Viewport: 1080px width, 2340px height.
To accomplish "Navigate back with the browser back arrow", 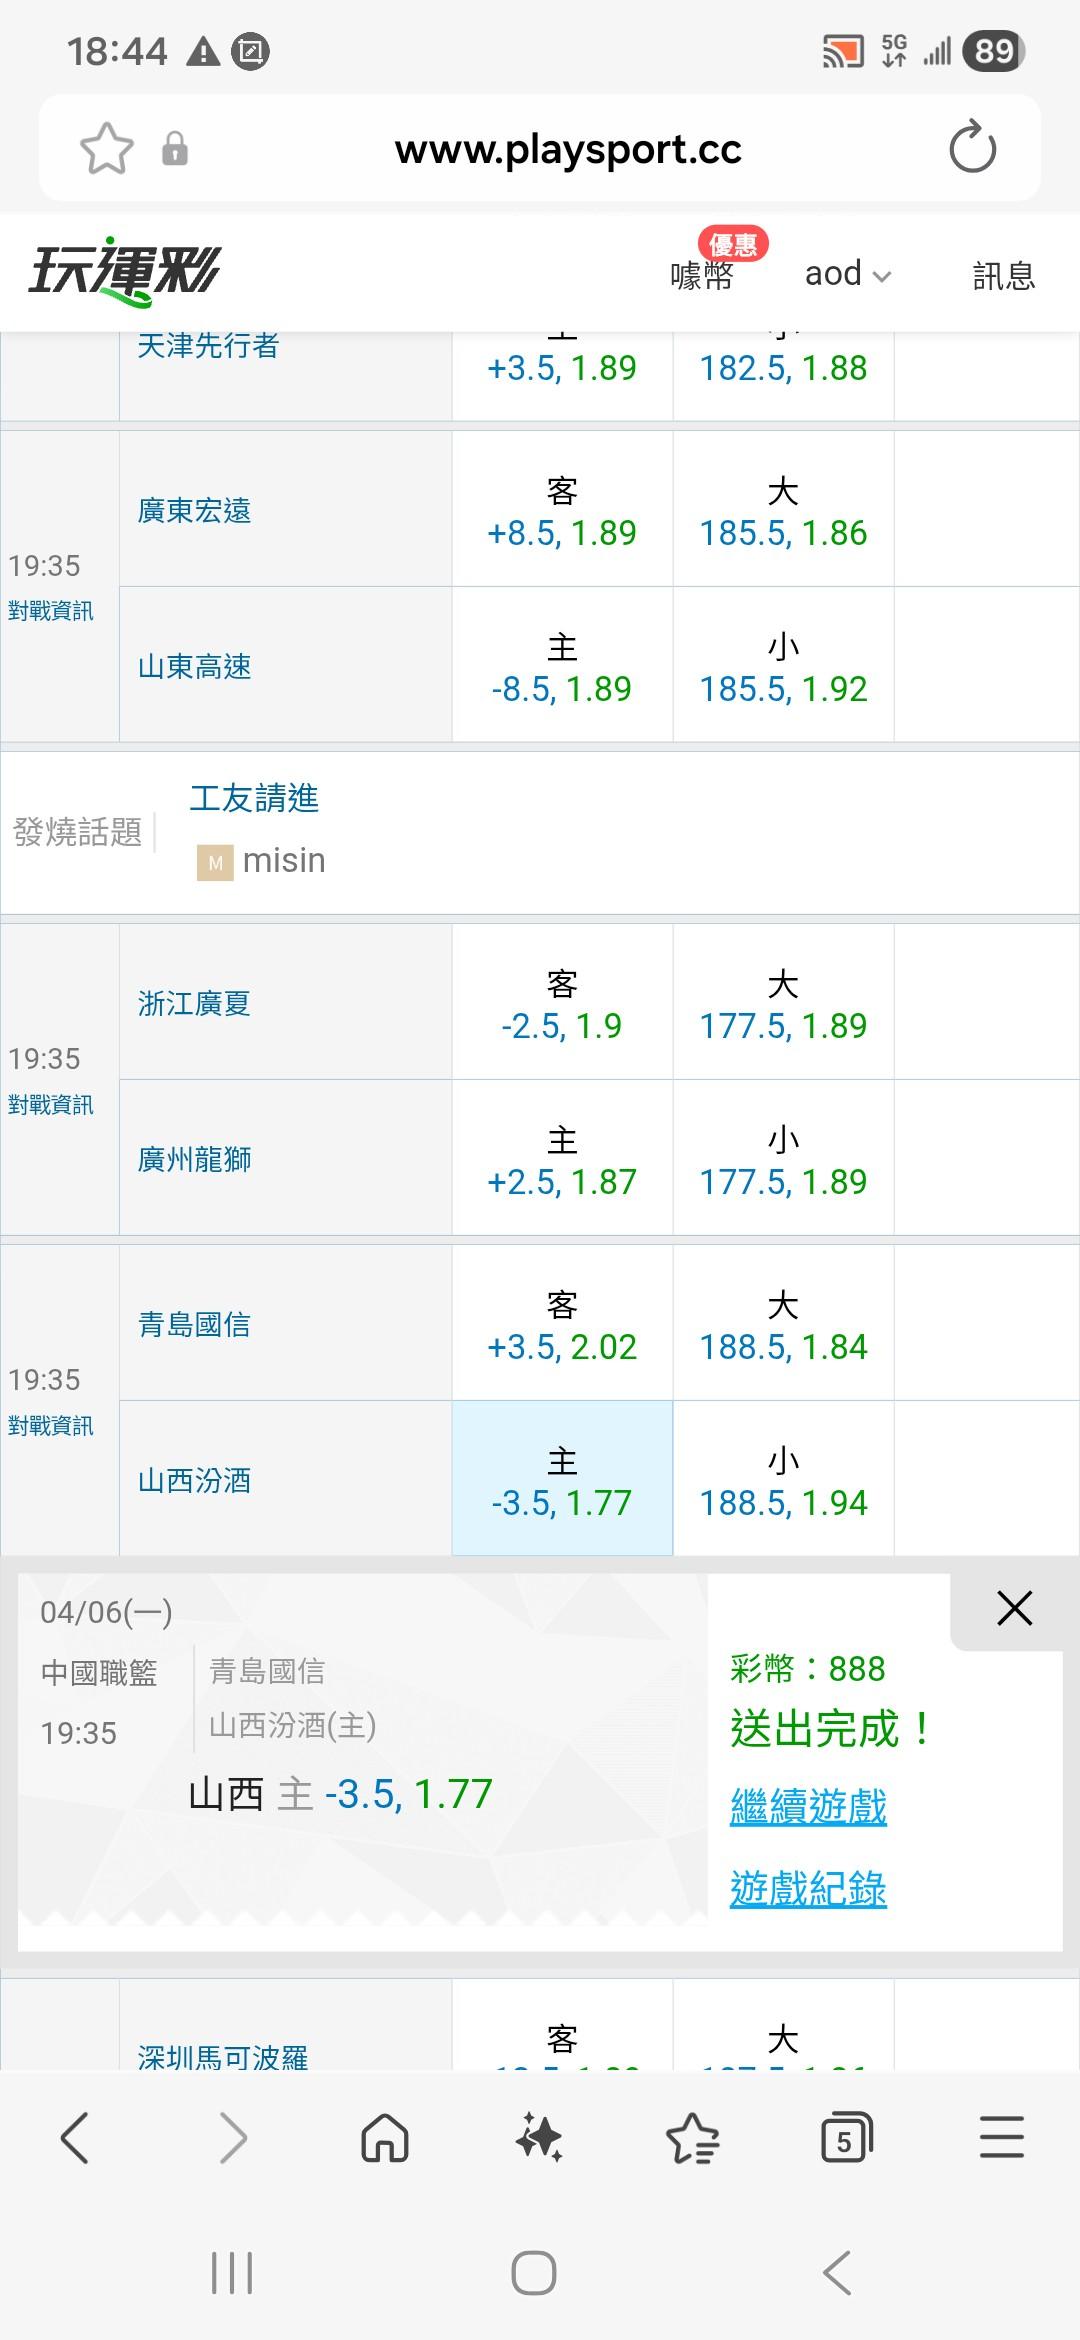I will coord(76,2138).
